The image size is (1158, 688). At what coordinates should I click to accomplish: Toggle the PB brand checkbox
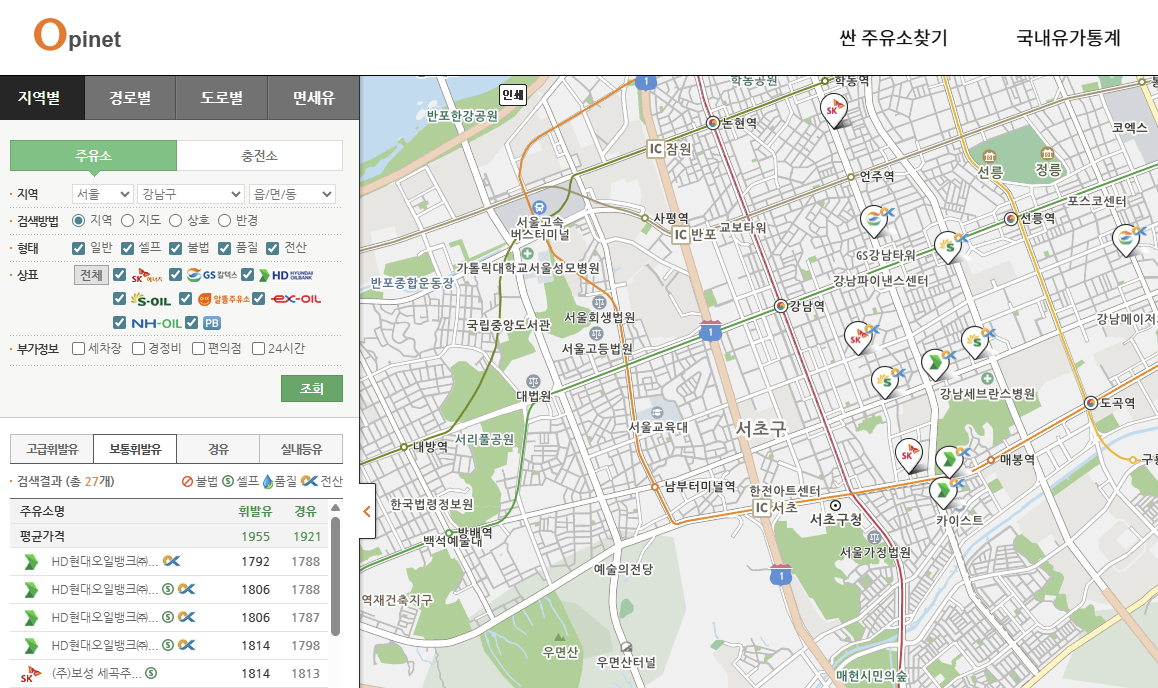click(192, 322)
